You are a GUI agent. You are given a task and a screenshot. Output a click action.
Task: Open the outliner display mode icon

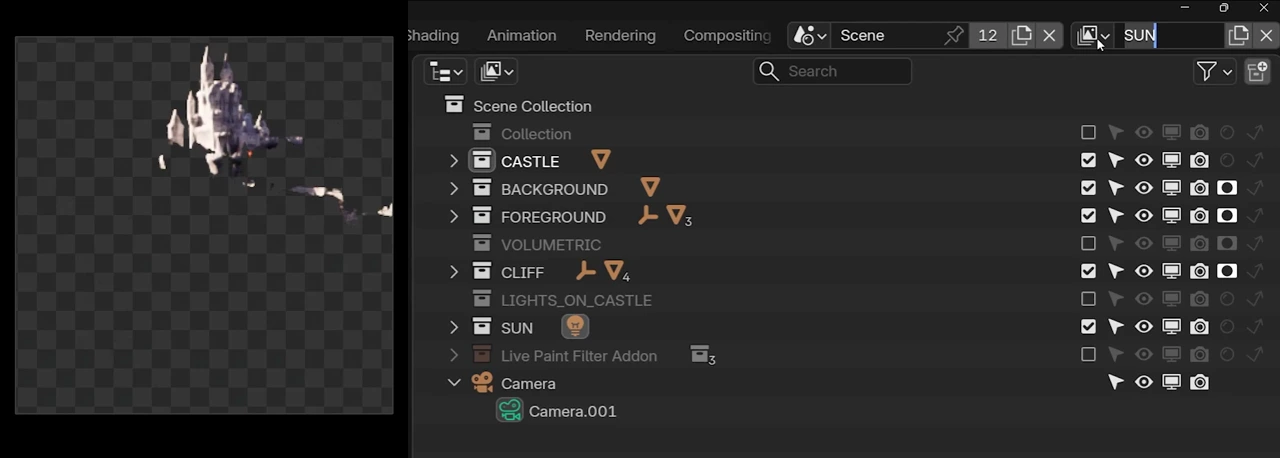(x=445, y=71)
